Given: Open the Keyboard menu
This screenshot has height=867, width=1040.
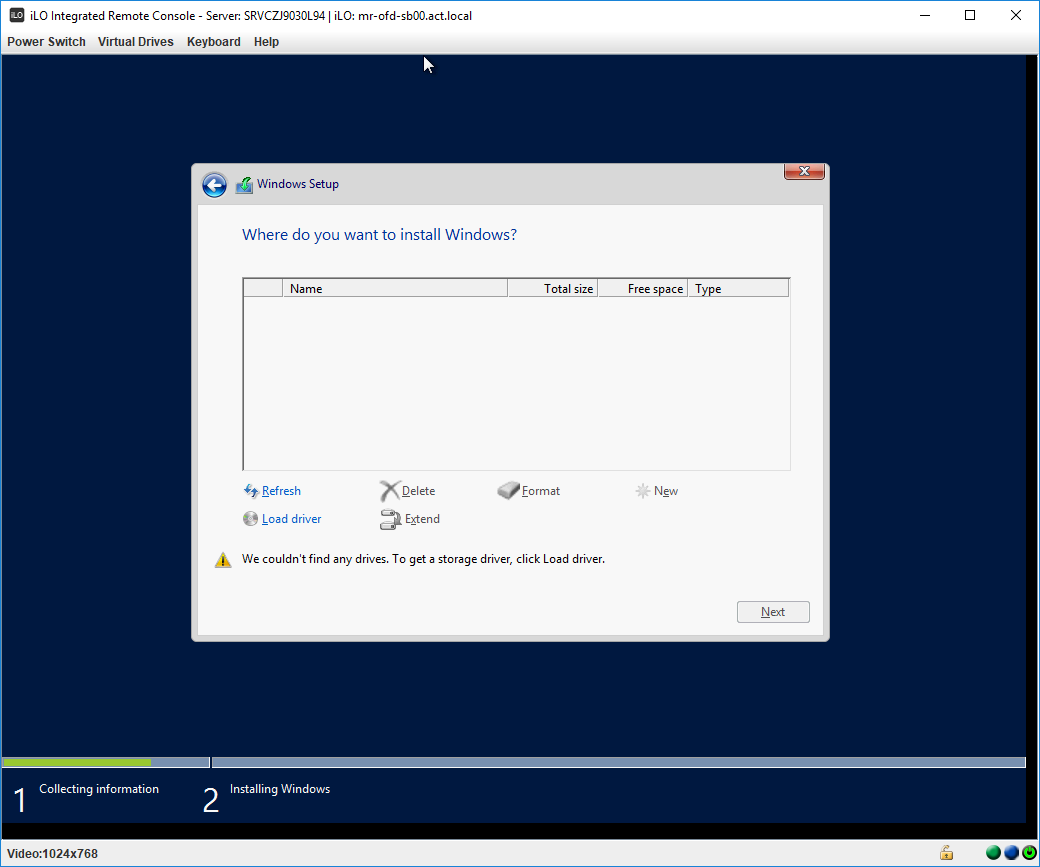Looking at the screenshot, I should (213, 42).
